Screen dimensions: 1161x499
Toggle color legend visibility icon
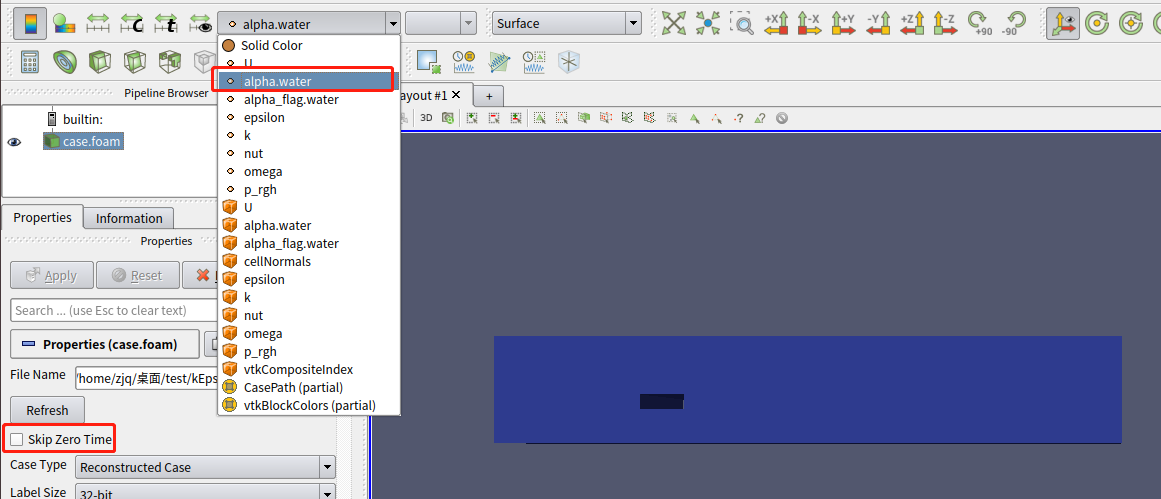tap(30, 23)
